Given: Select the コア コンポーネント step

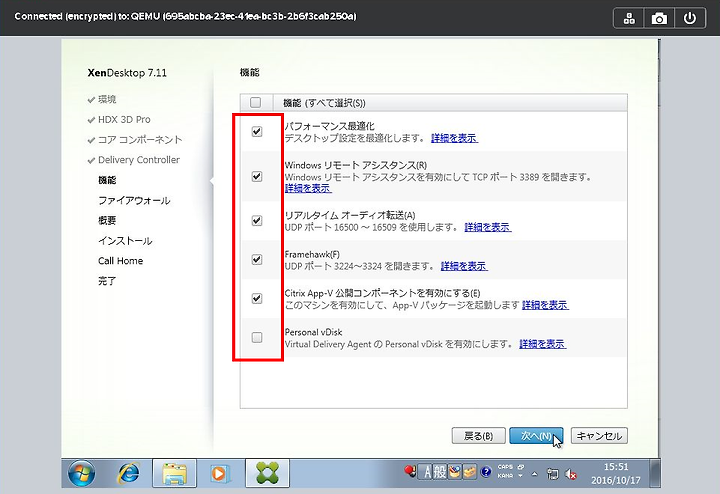Looking at the screenshot, I should [140, 140].
